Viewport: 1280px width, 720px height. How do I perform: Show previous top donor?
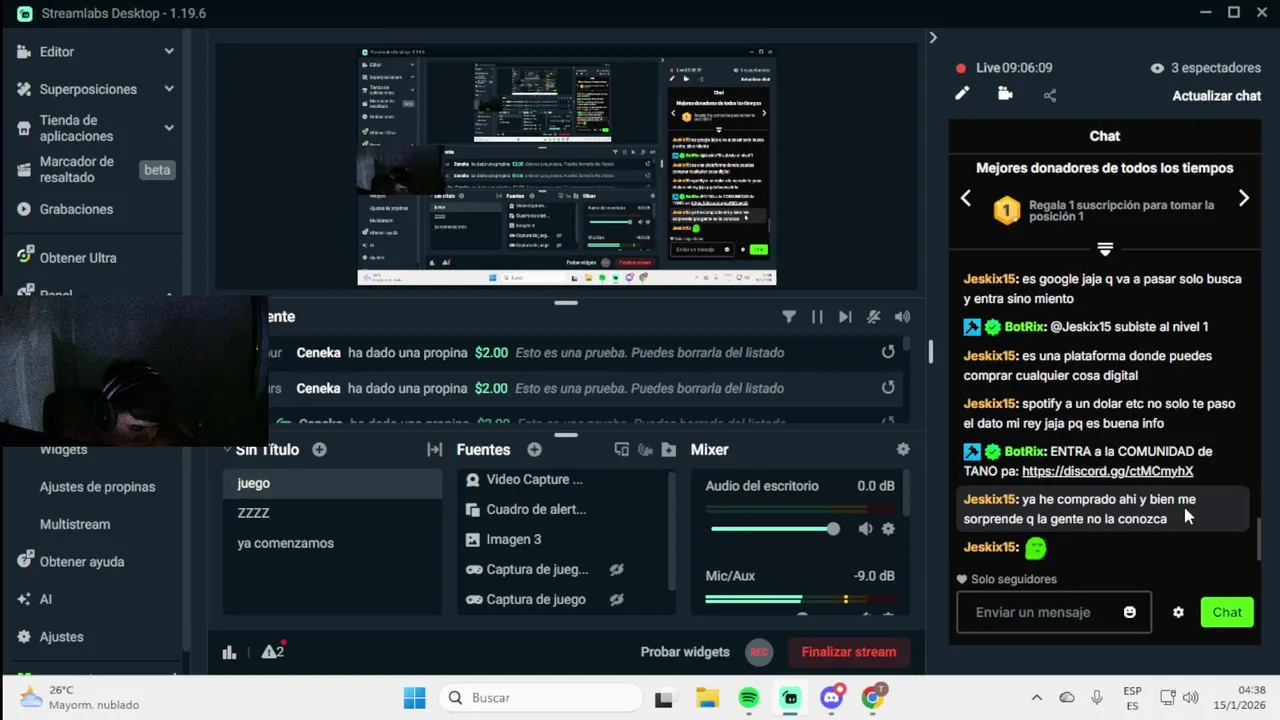pos(965,198)
